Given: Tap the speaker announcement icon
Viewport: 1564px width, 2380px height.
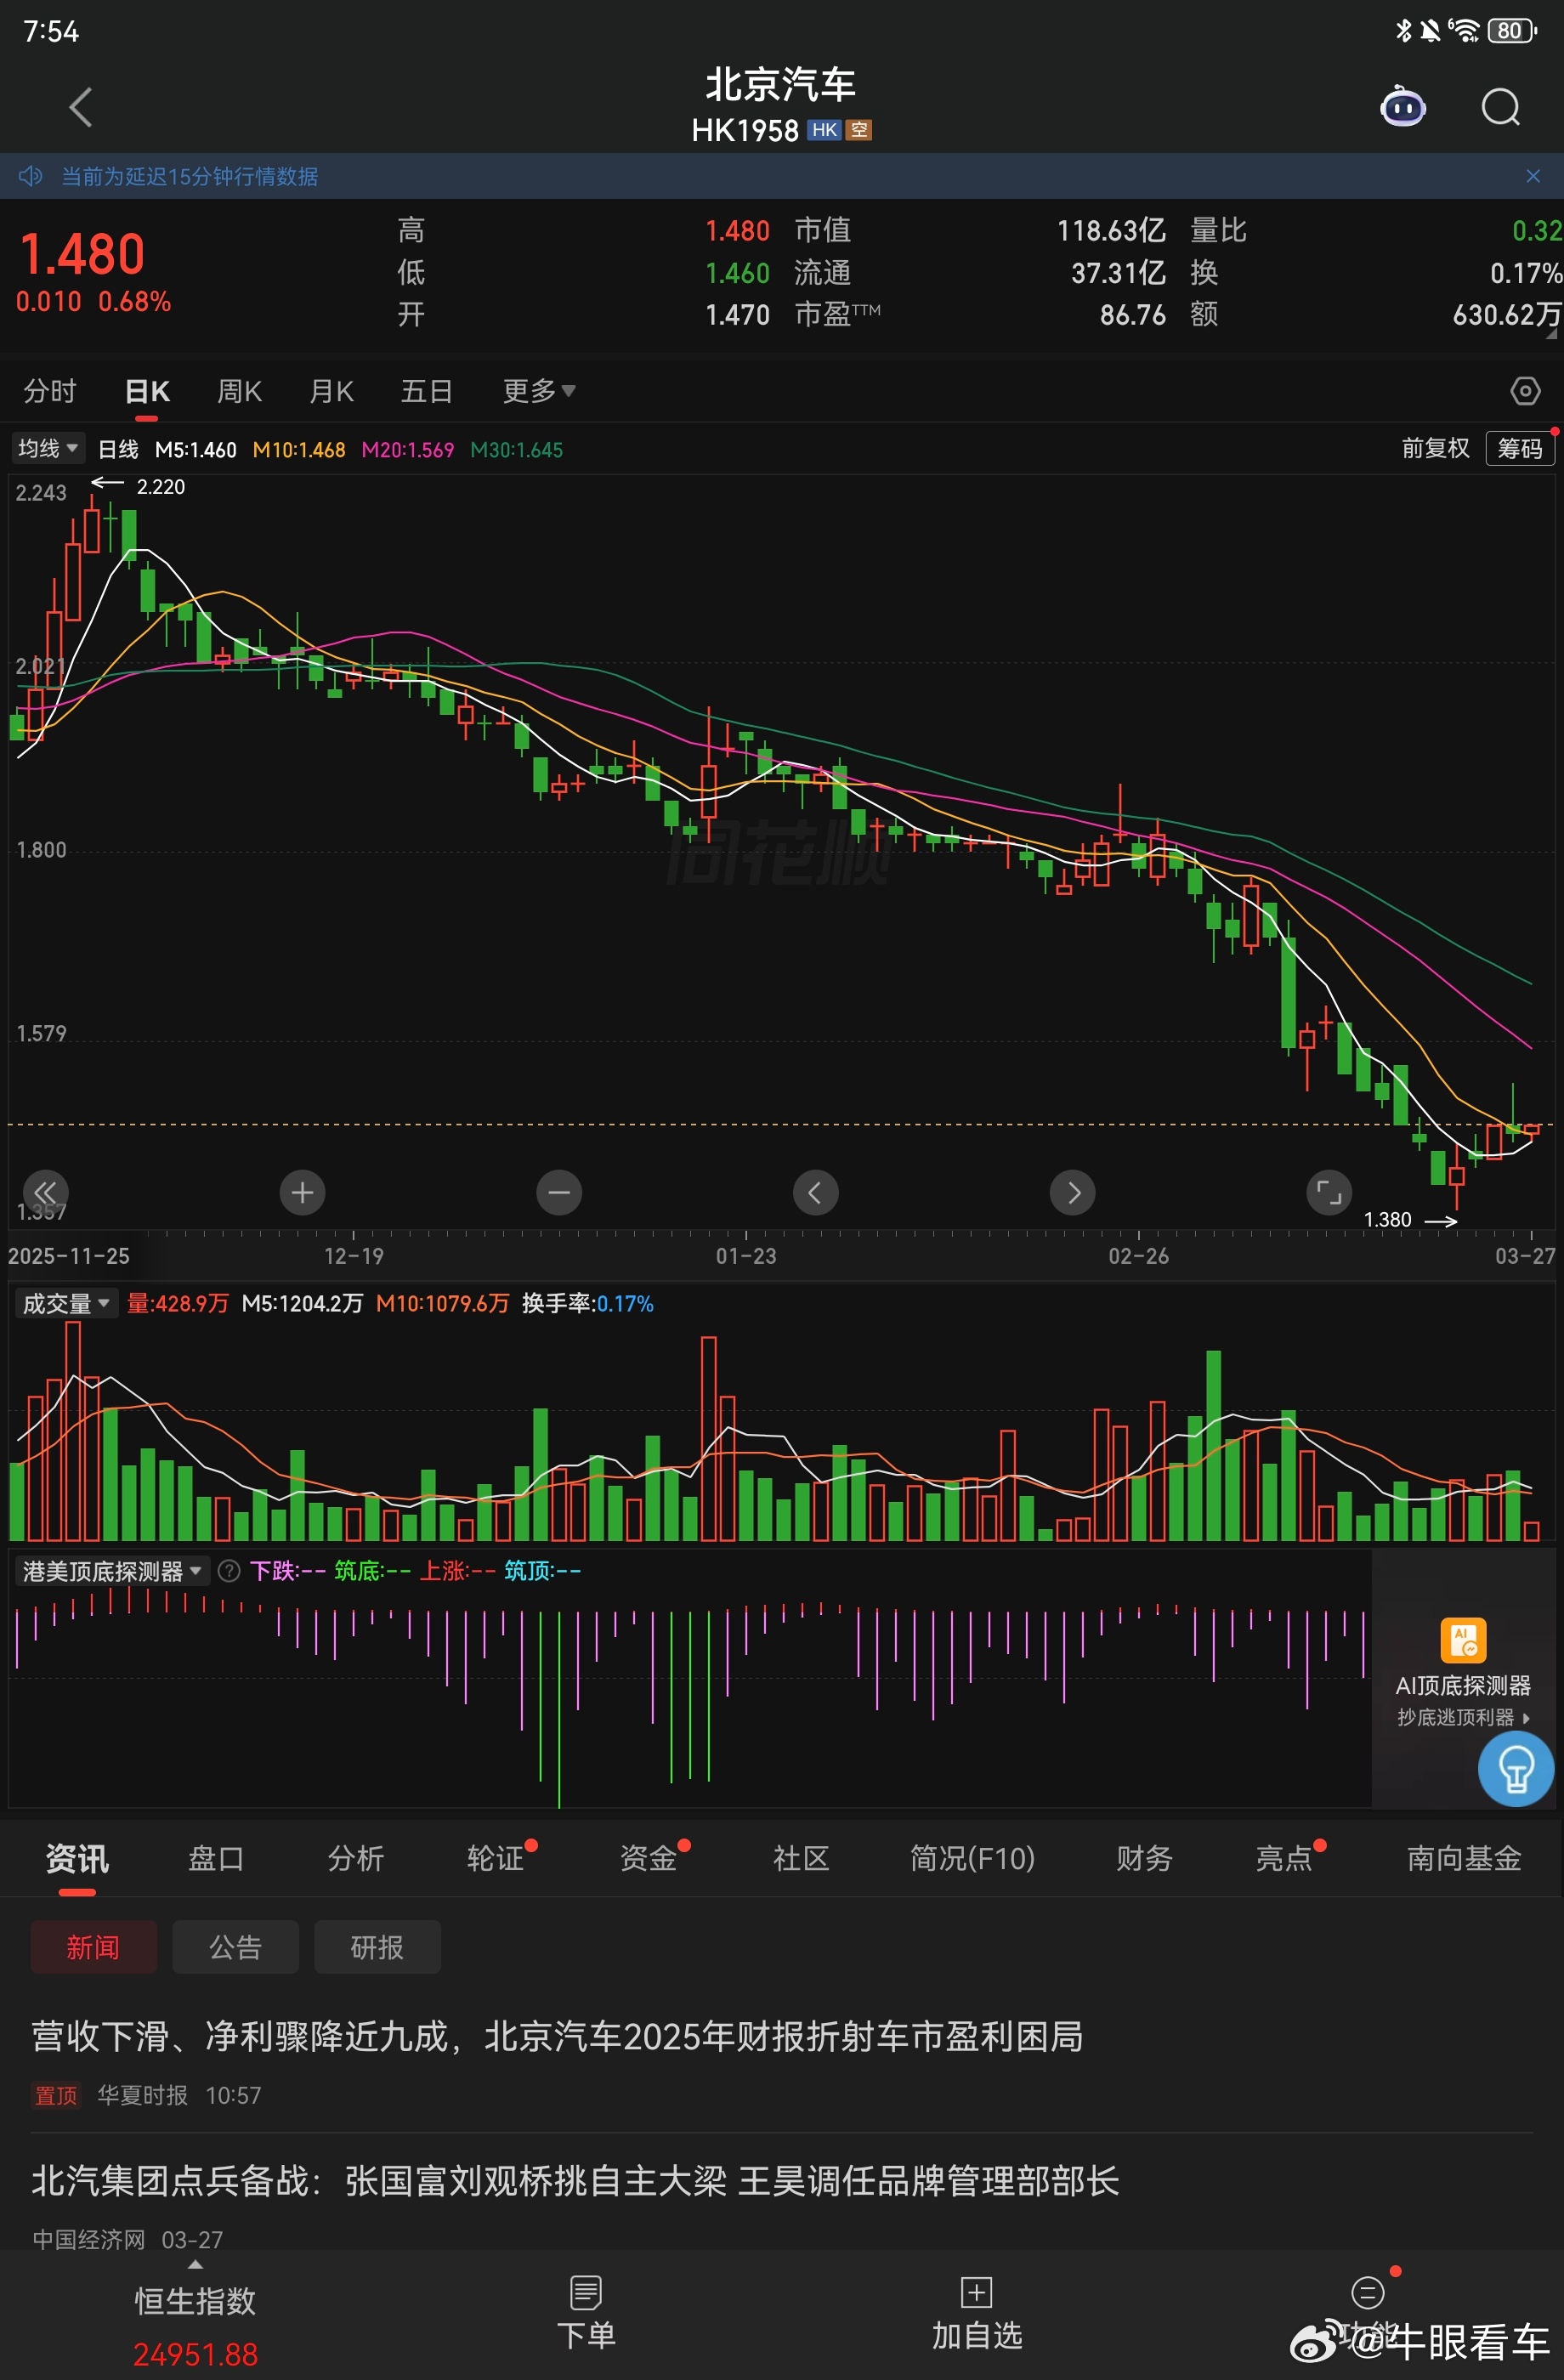Looking at the screenshot, I should click(x=30, y=176).
